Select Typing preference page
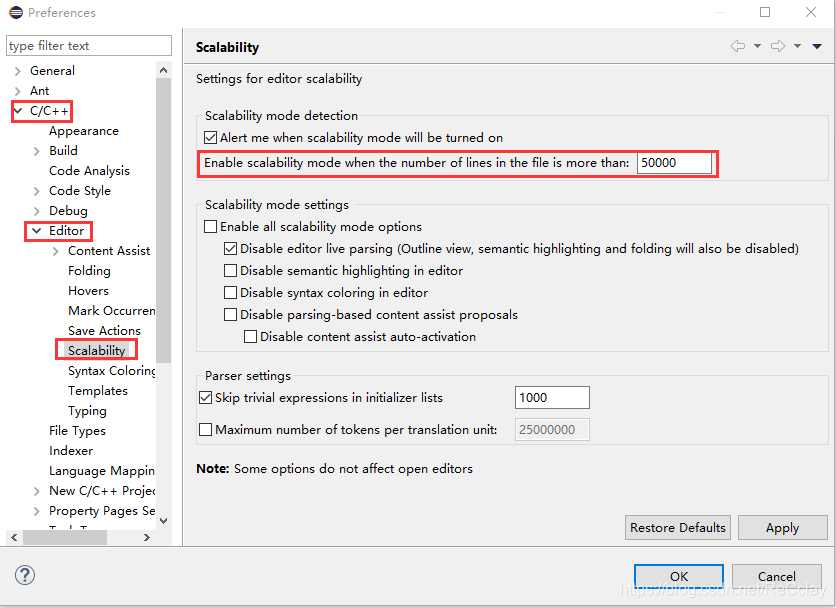 click(87, 411)
